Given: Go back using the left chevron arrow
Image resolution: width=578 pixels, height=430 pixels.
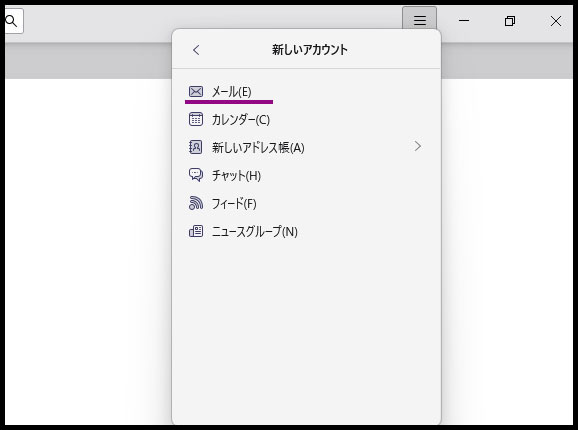Looking at the screenshot, I should pyautogui.click(x=196, y=50).
